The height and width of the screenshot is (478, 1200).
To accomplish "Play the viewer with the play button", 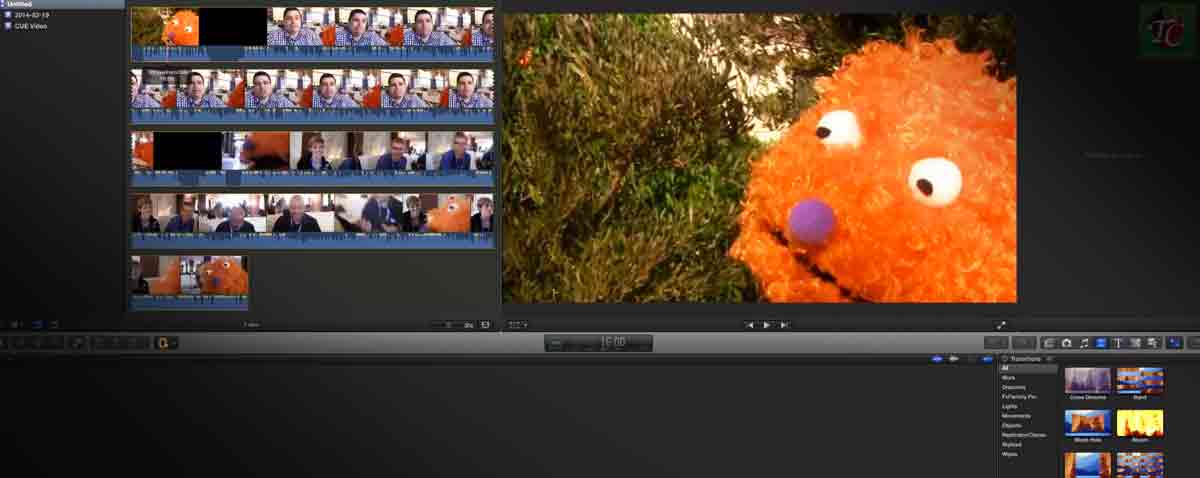I will 767,325.
